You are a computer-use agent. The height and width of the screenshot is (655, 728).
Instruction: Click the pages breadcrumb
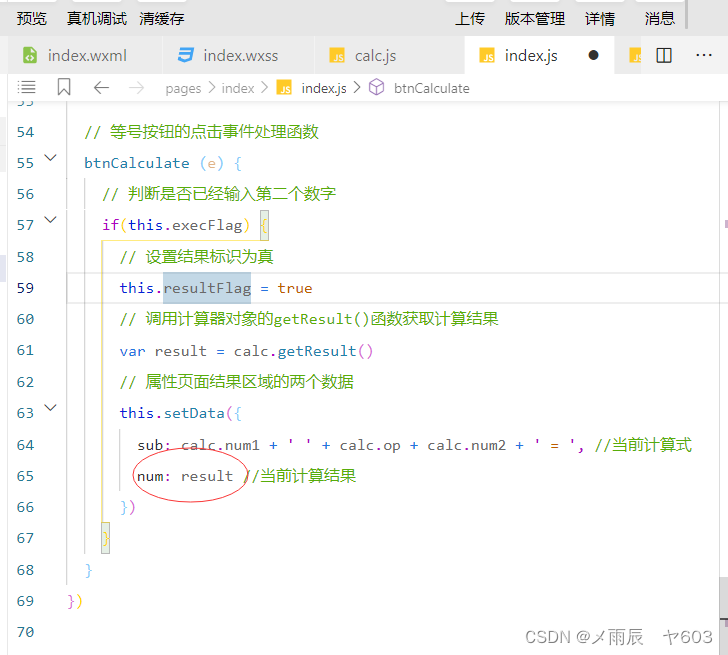(x=183, y=88)
